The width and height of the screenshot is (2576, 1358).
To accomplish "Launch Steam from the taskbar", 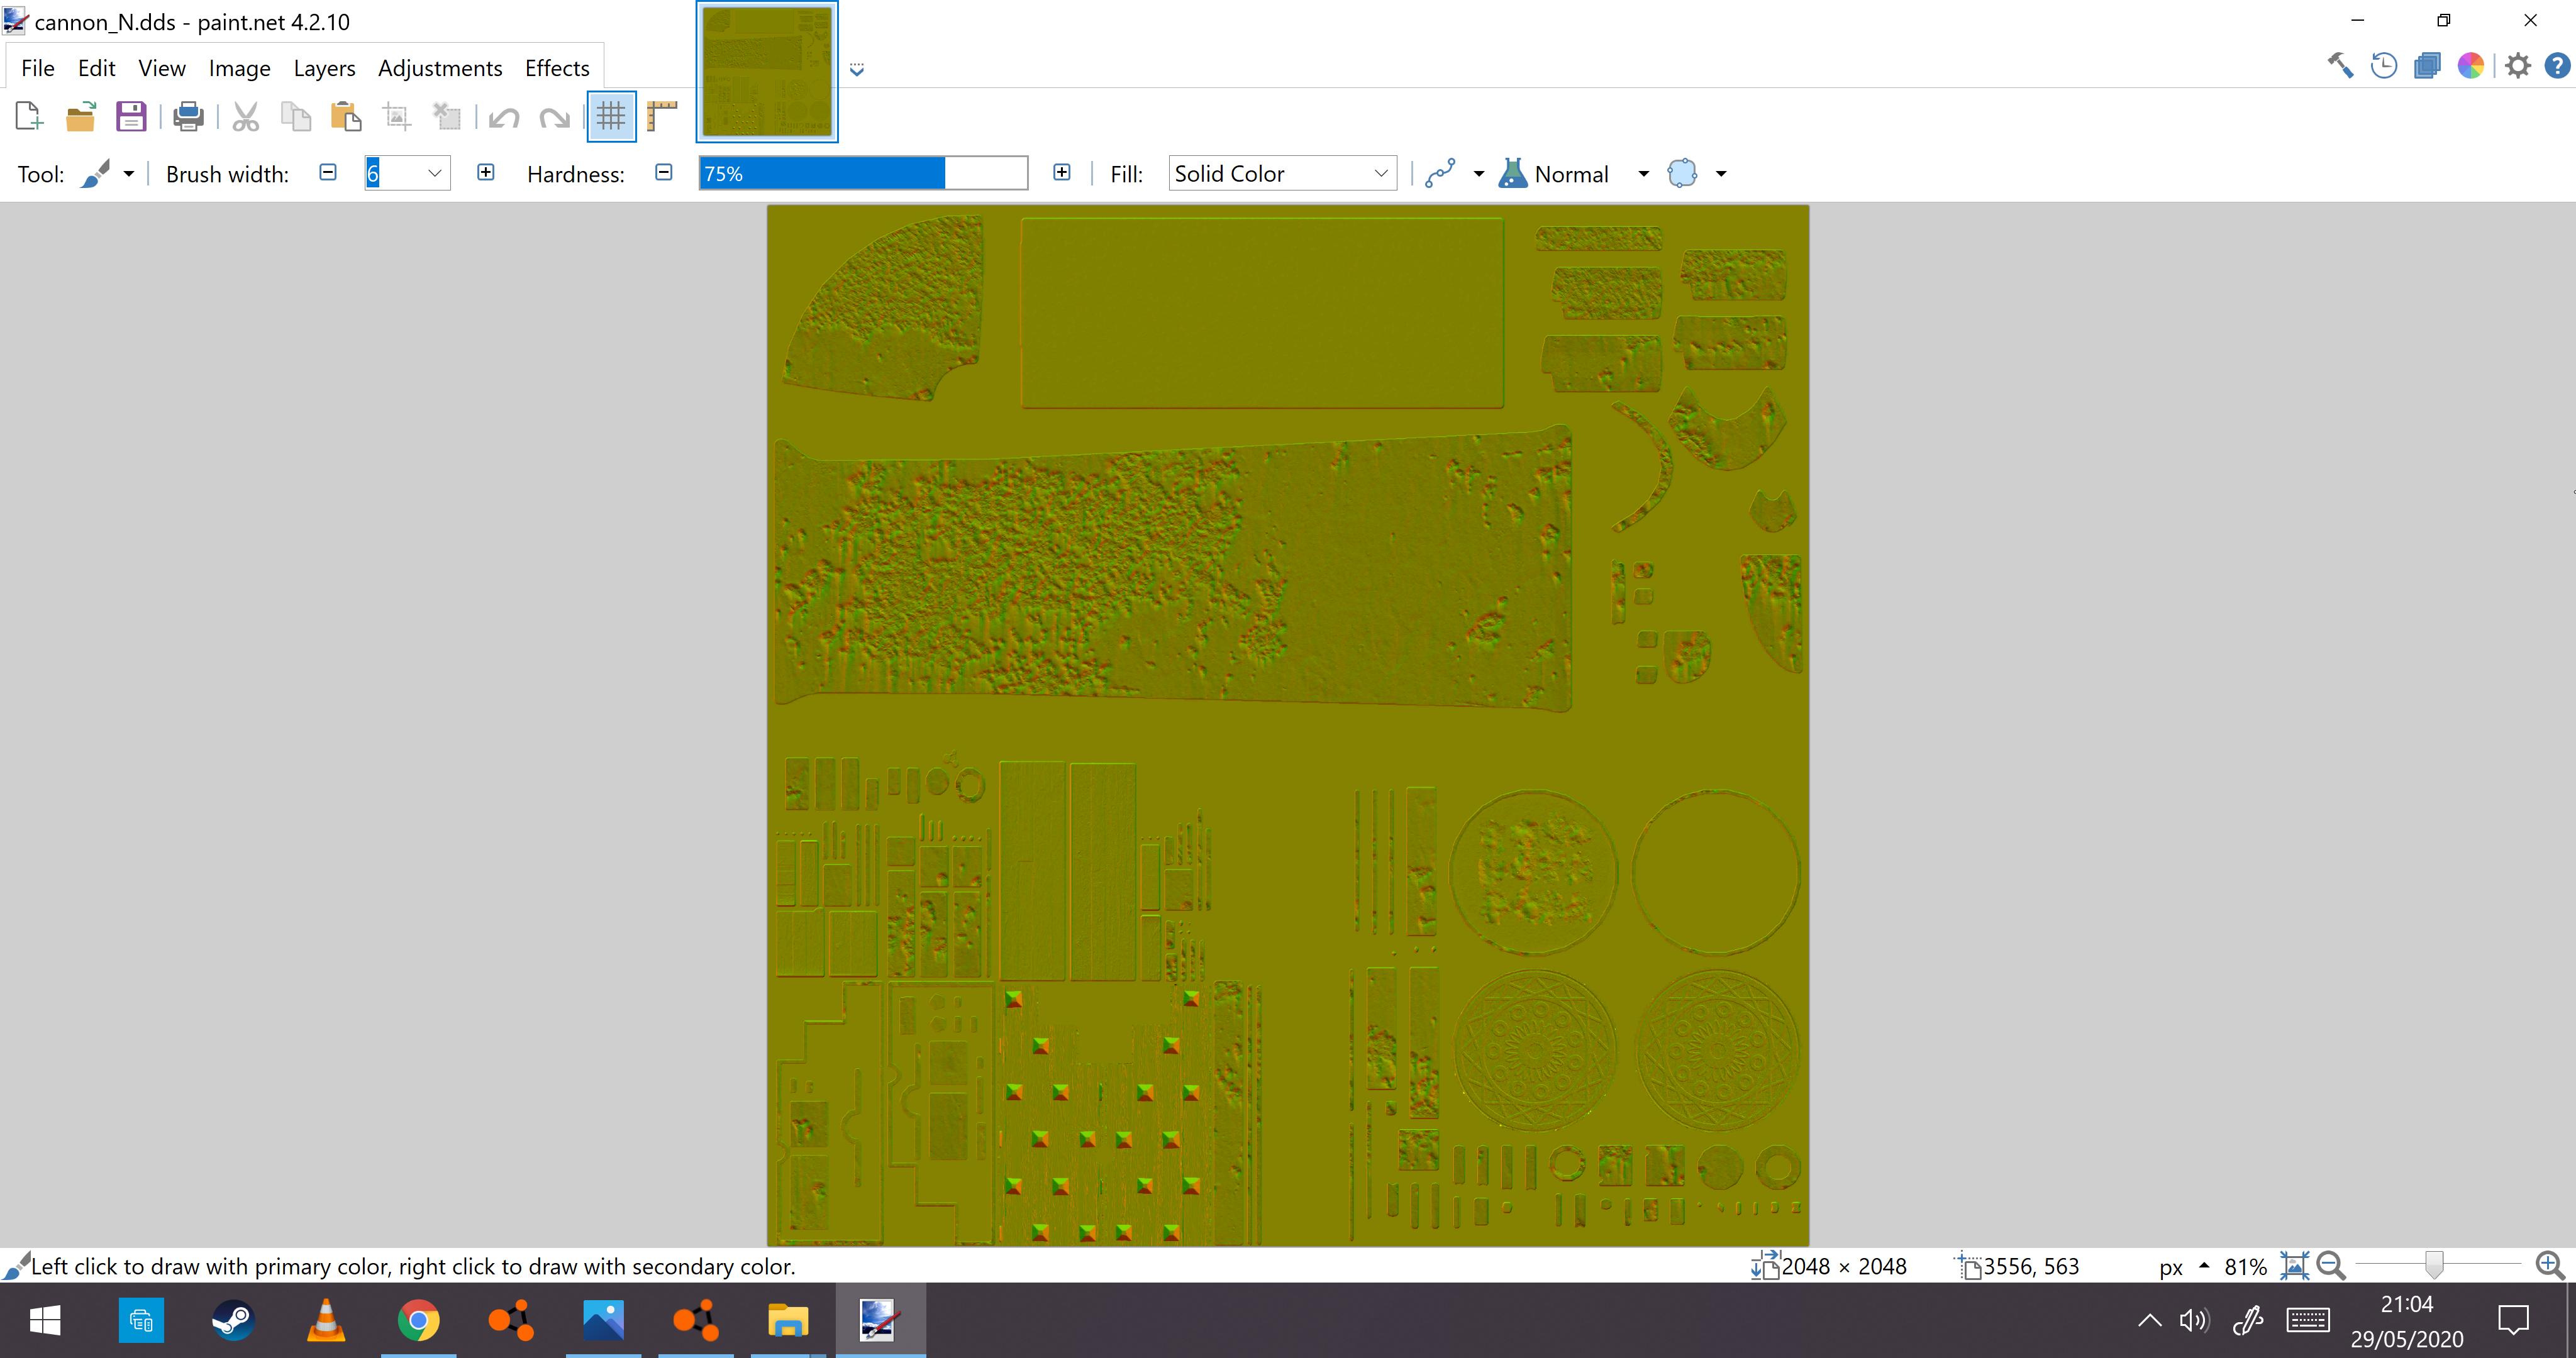I will (233, 1321).
